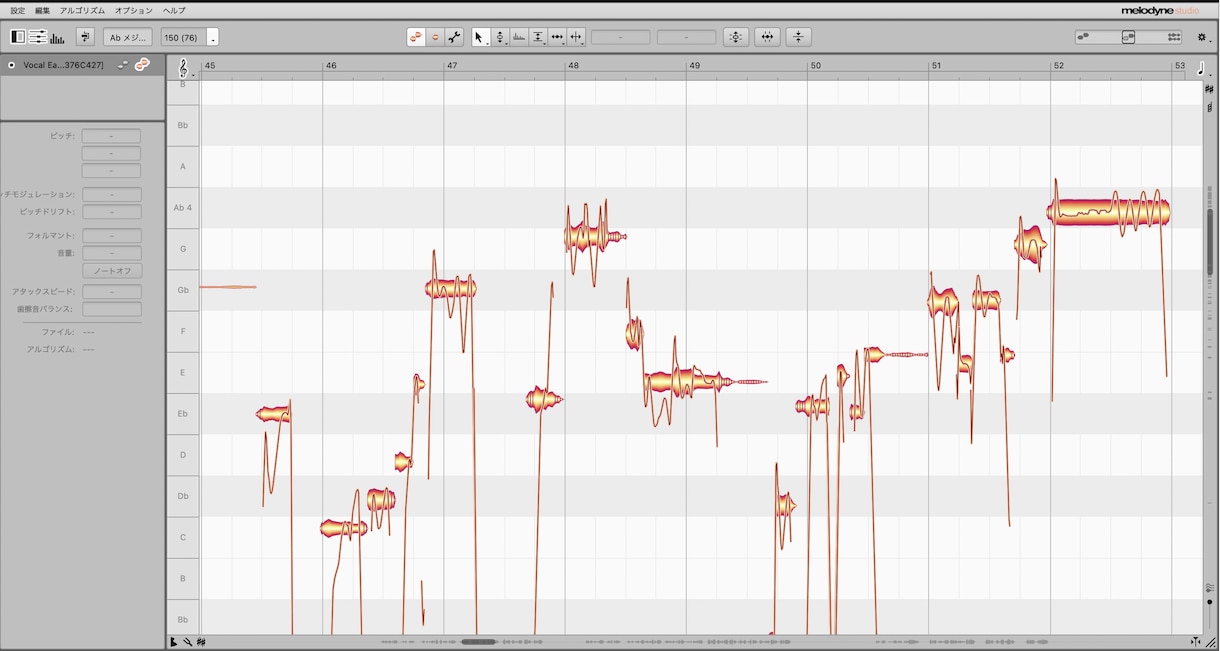
Task: Click the compare switch icon button
Action: (85, 37)
